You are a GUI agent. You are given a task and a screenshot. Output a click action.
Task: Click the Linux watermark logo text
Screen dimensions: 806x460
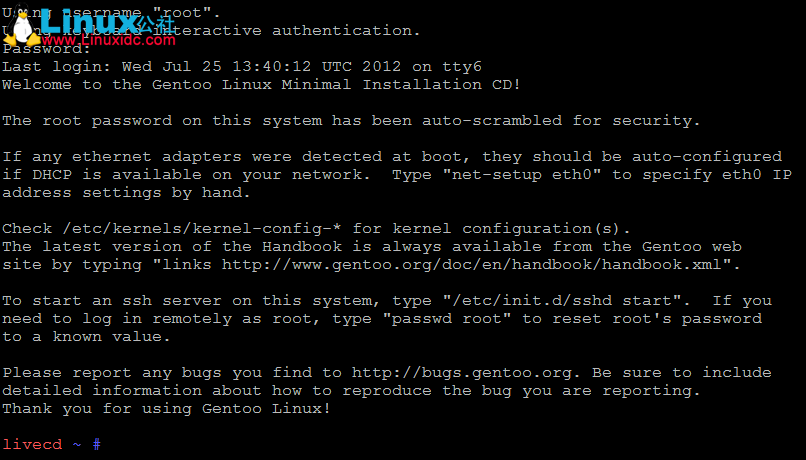click(x=88, y=22)
